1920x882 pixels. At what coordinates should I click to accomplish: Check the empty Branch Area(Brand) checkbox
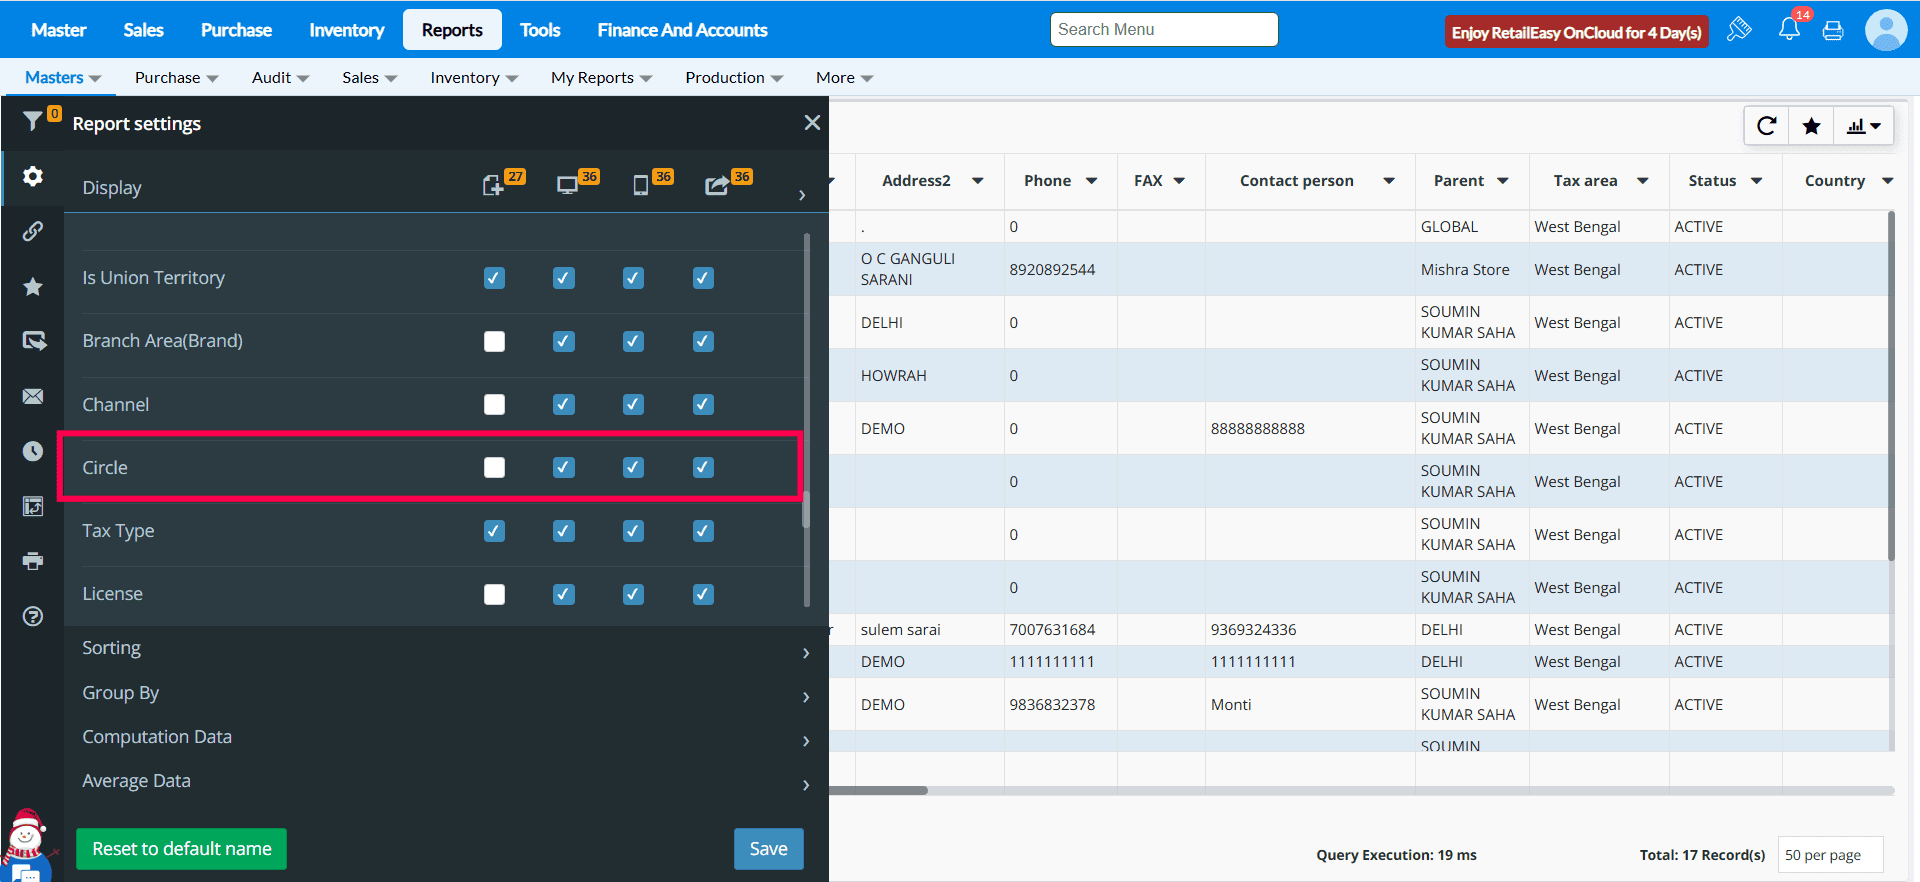click(494, 341)
